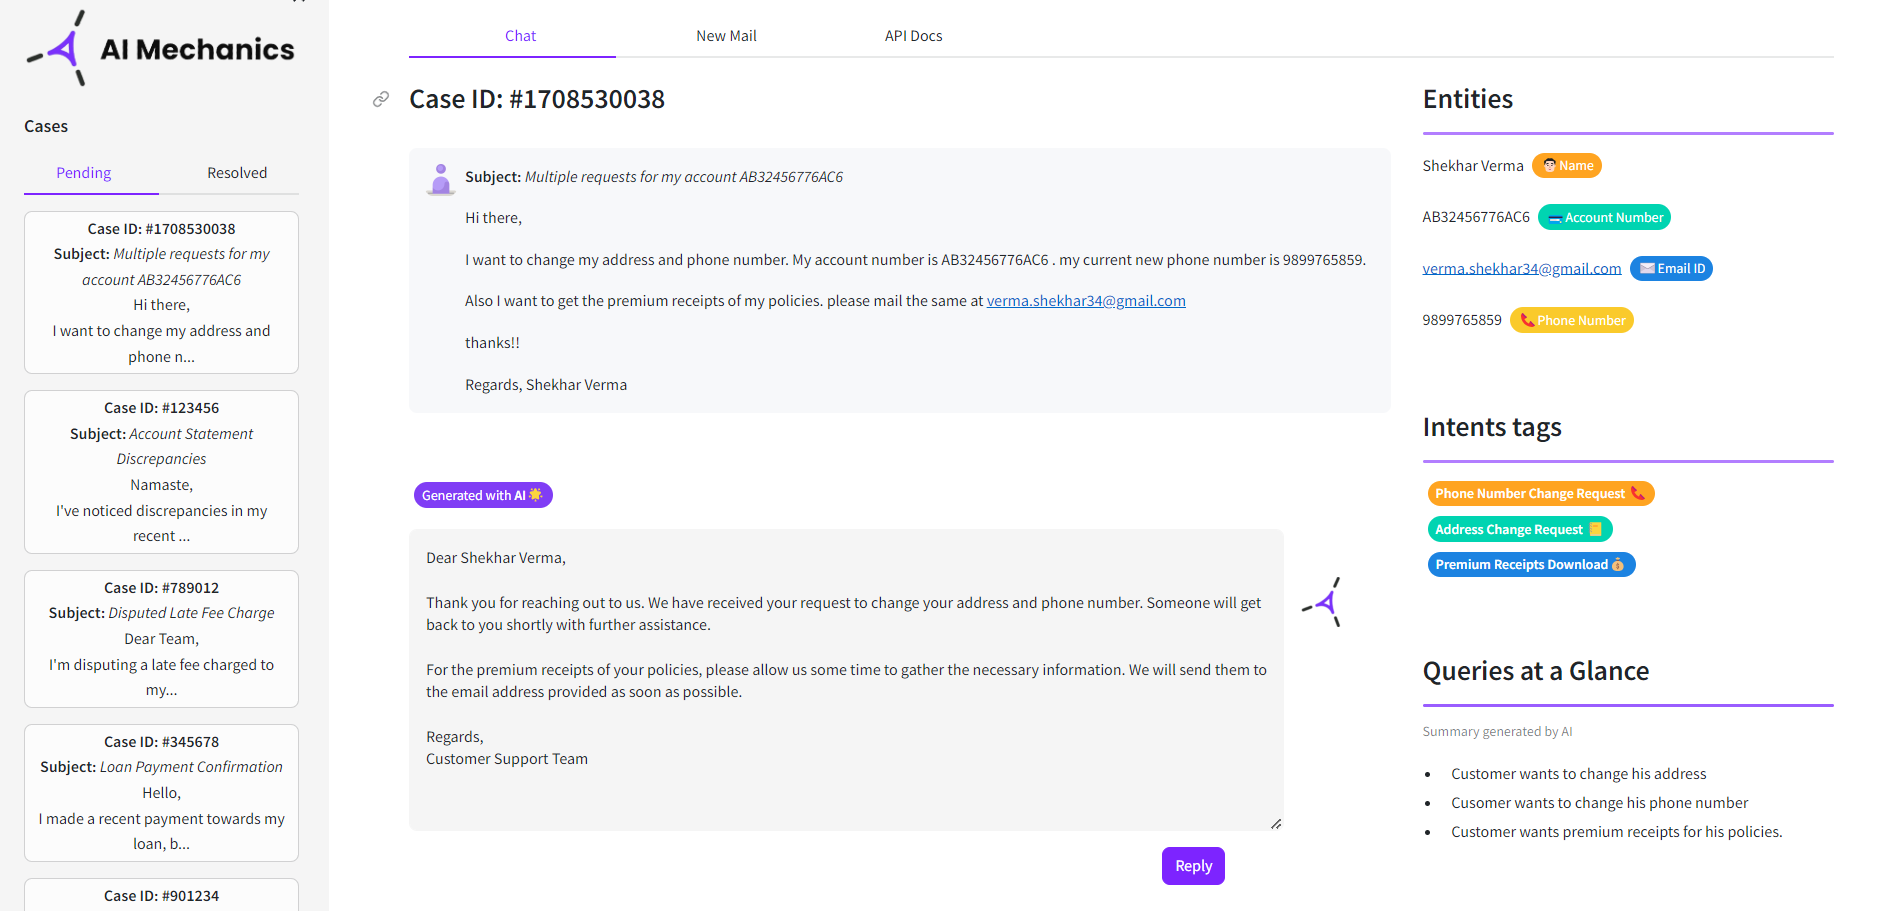Click the AI Mechanics logo
1900x911 pixels.
point(160,48)
